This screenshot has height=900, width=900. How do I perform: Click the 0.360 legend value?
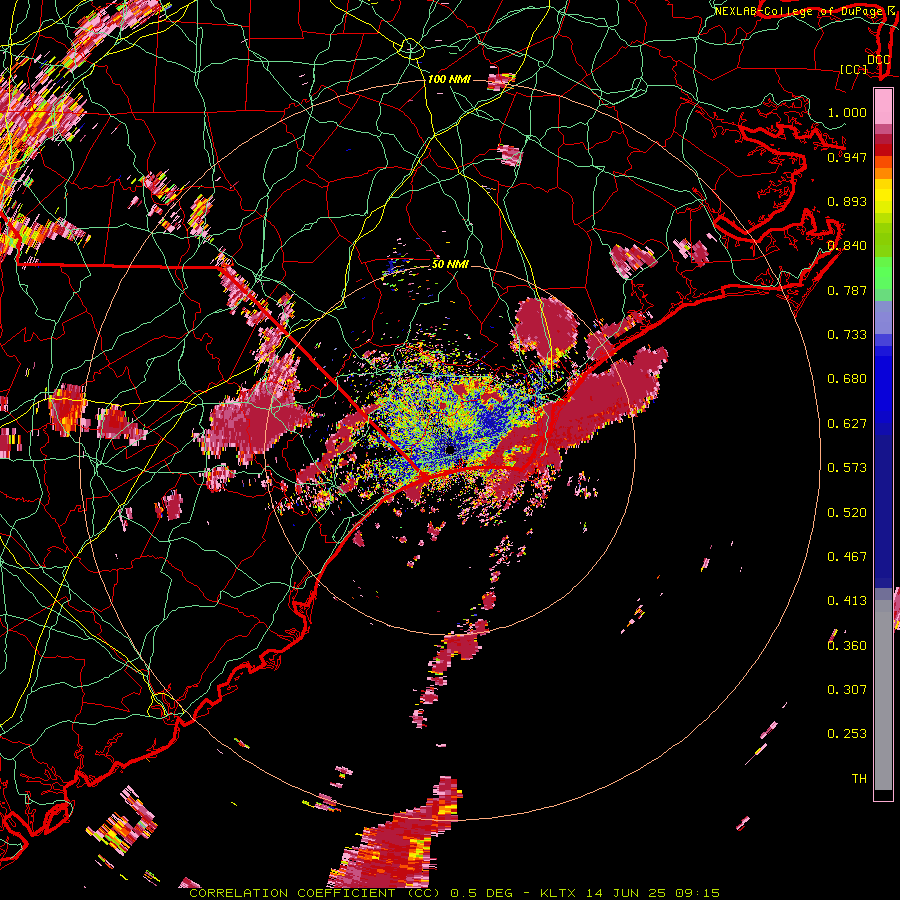(x=847, y=646)
